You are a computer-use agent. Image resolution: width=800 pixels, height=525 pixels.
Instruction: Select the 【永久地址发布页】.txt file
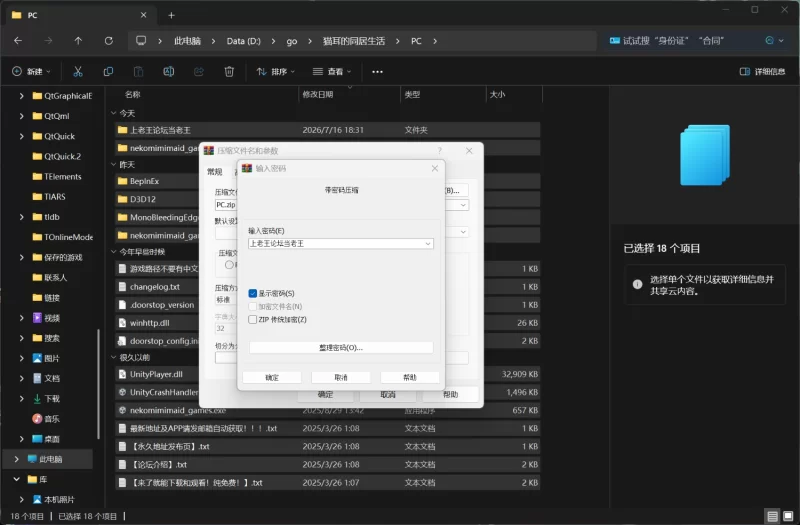click(x=328, y=446)
